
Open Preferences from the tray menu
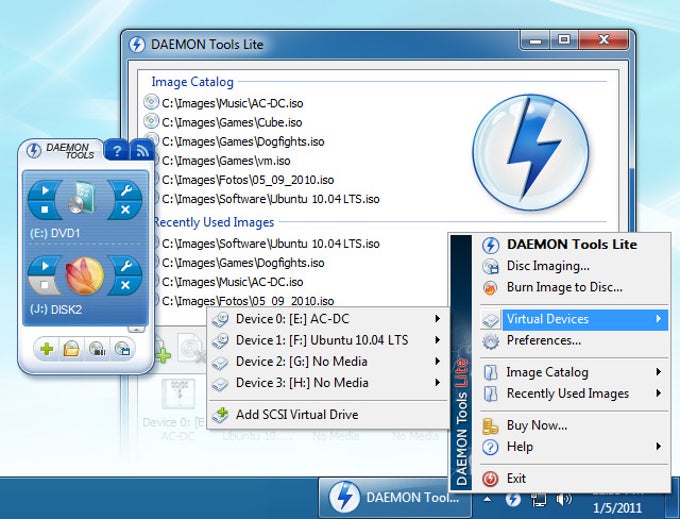(x=543, y=340)
